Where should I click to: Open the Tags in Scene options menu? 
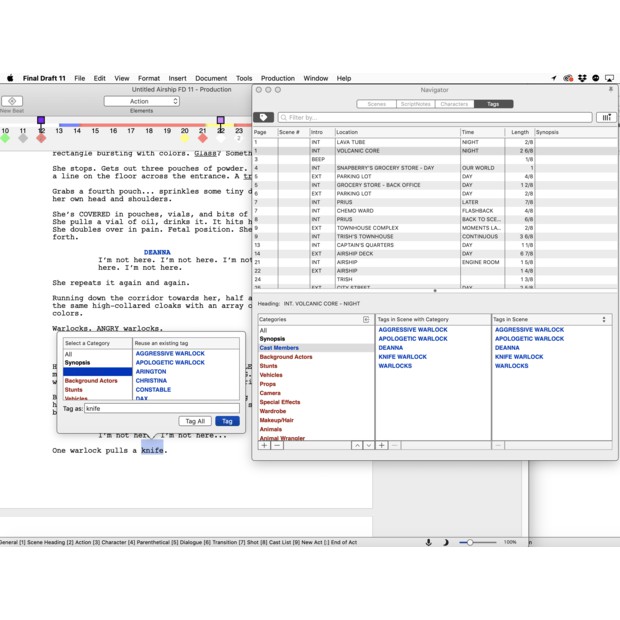[604, 319]
